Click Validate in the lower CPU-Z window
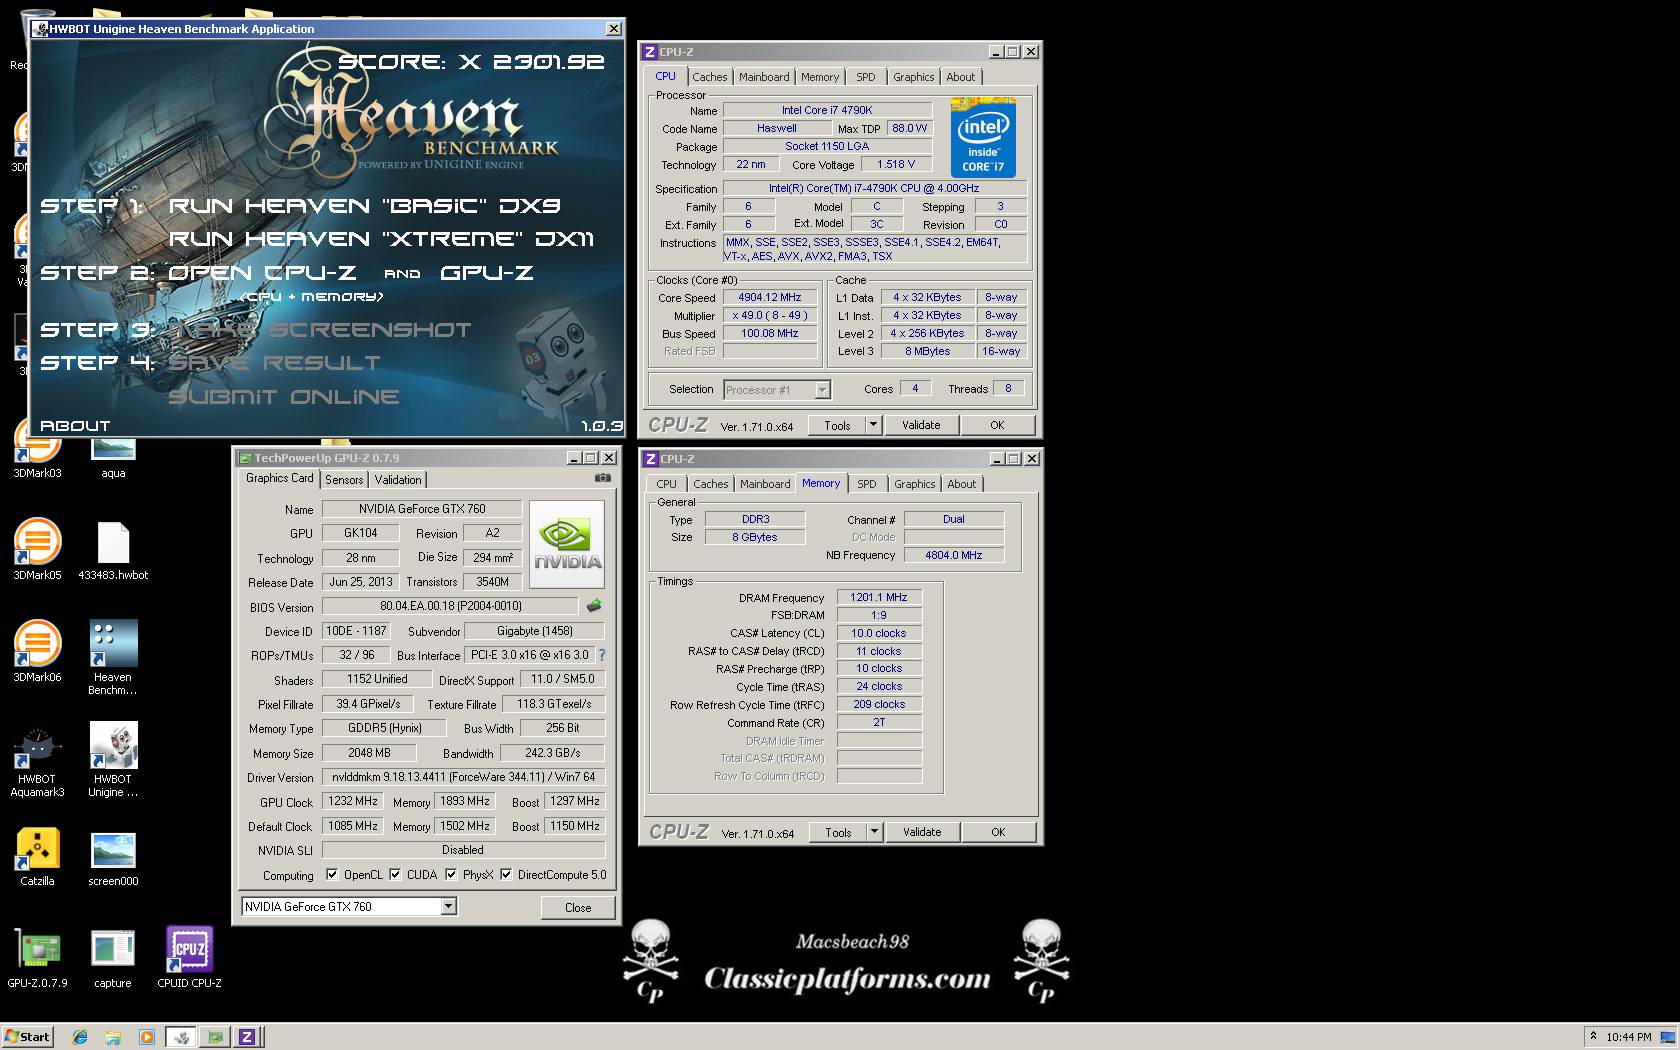This screenshot has width=1680, height=1050. coord(922,832)
